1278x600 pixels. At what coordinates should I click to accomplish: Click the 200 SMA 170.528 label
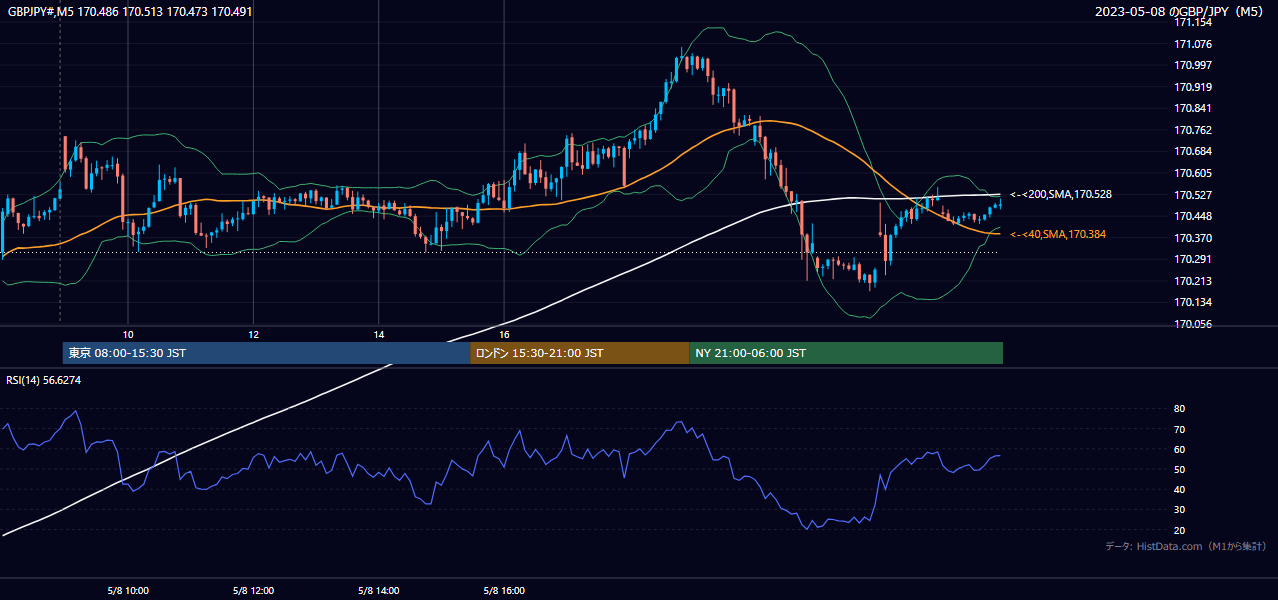point(1061,194)
